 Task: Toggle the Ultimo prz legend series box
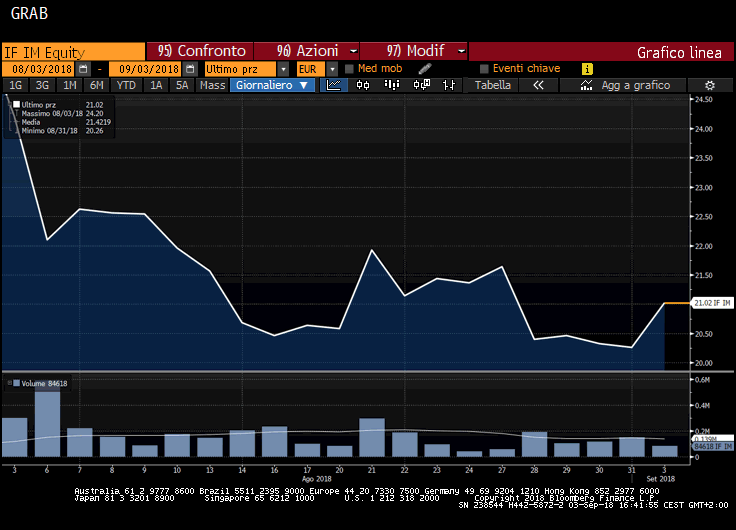[x=17, y=104]
